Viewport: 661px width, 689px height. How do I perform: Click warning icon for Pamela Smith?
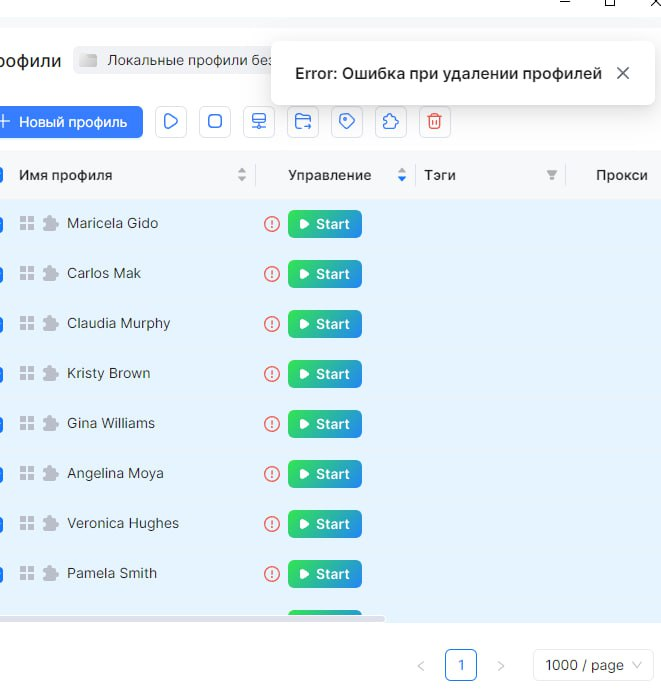[272, 574]
